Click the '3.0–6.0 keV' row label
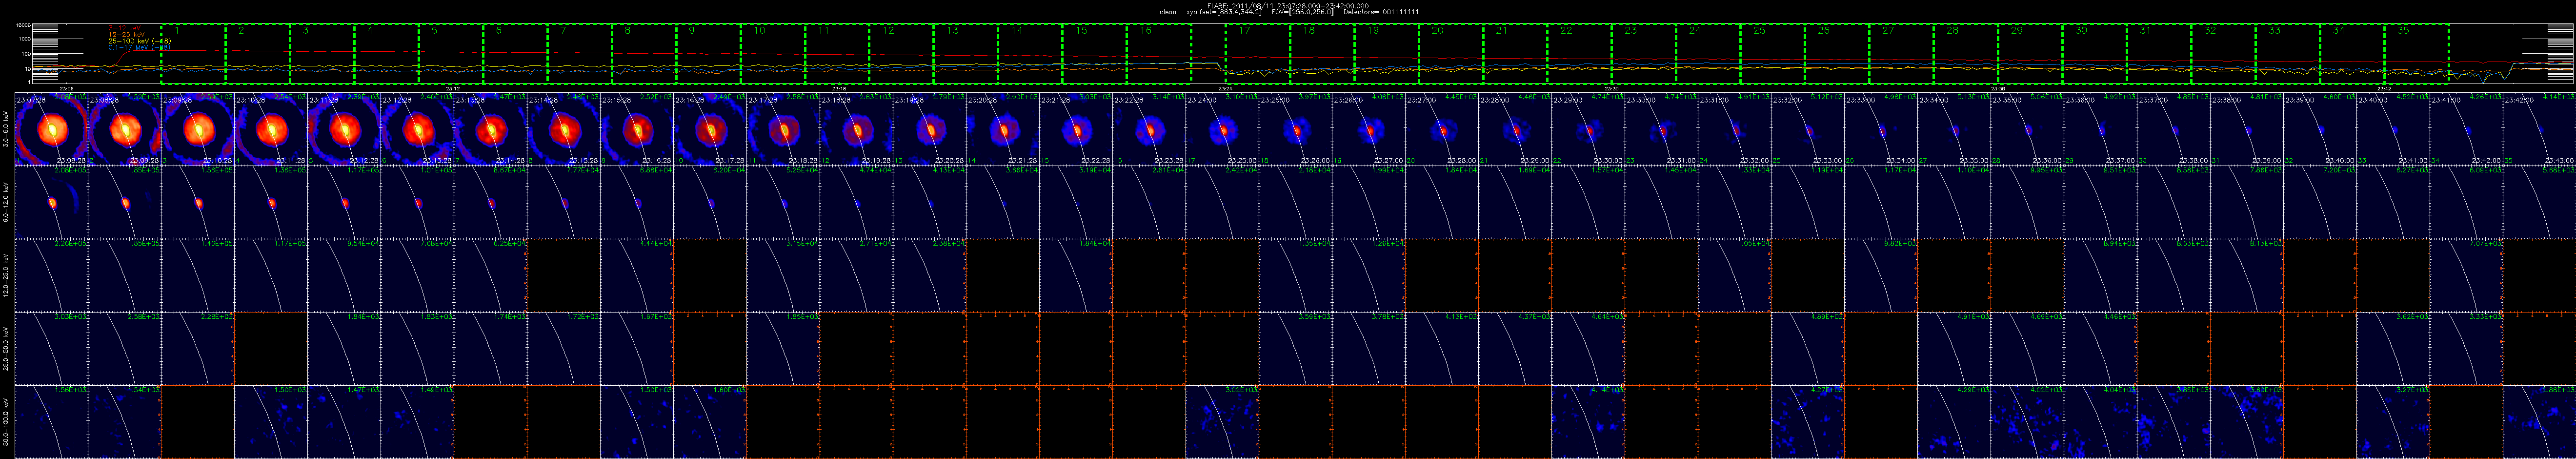The width and height of the screenshot is (2576, 459). point(7,130)
